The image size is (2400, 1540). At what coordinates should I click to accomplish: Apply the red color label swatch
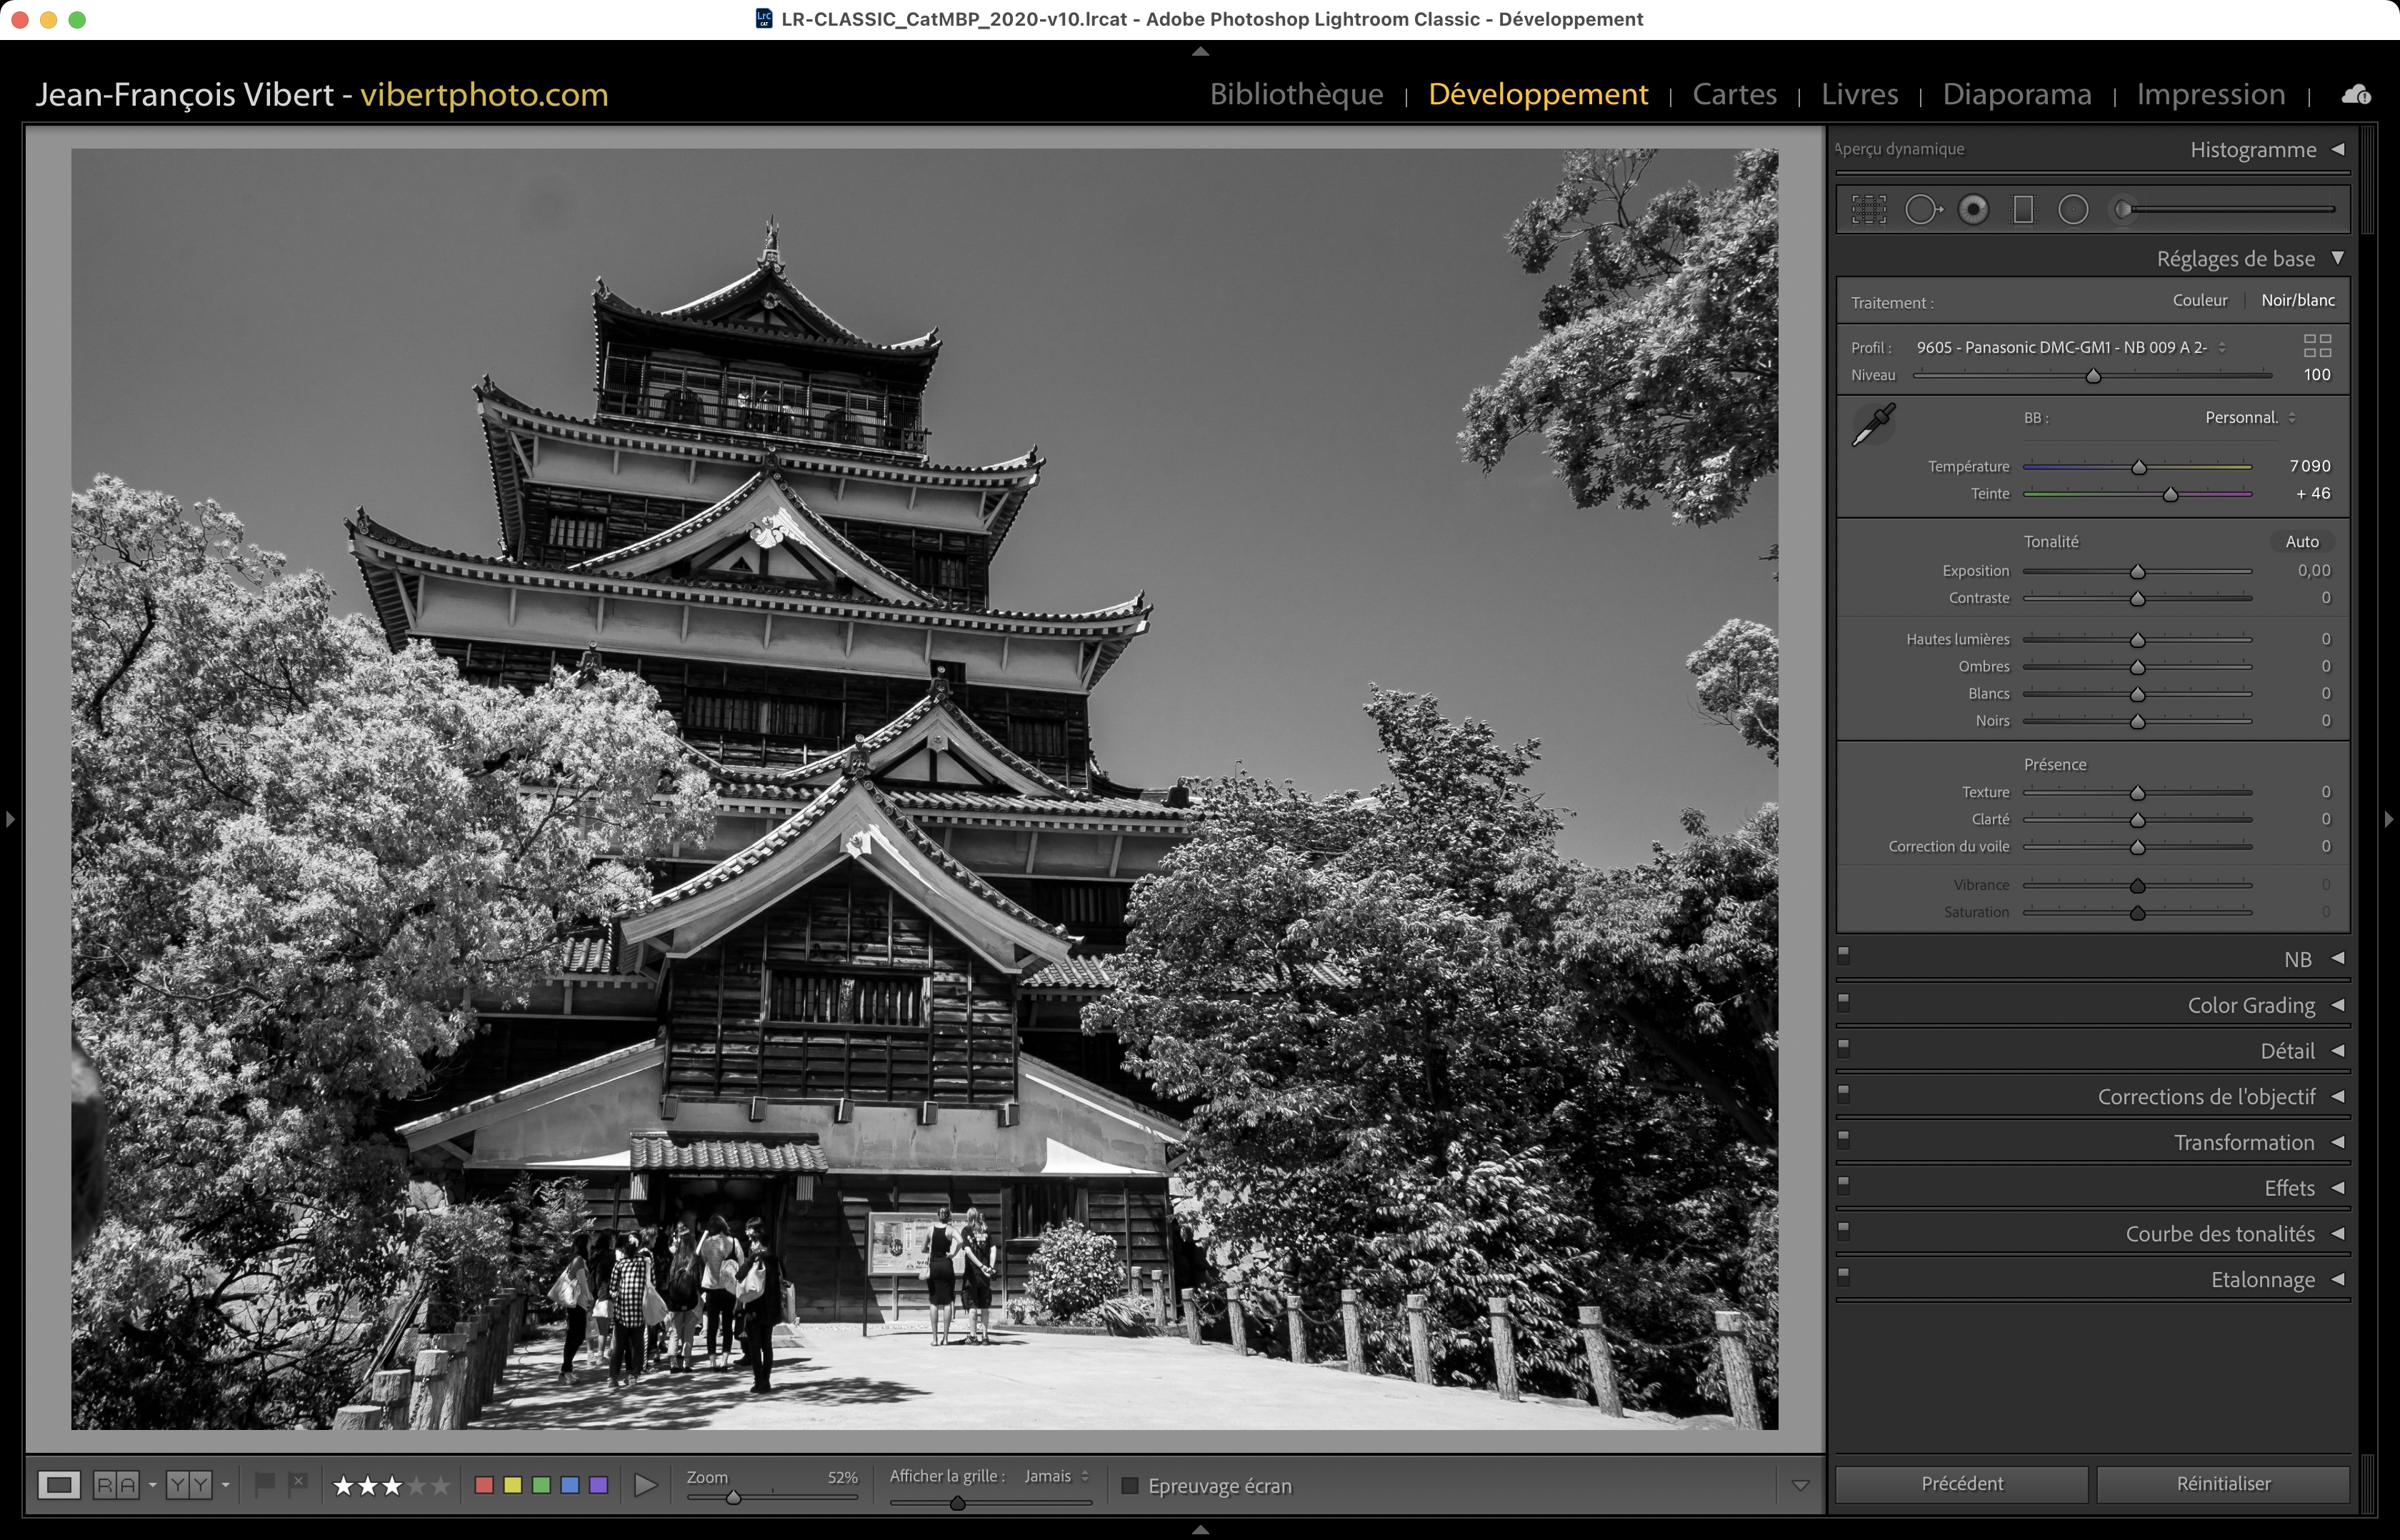484,1485
